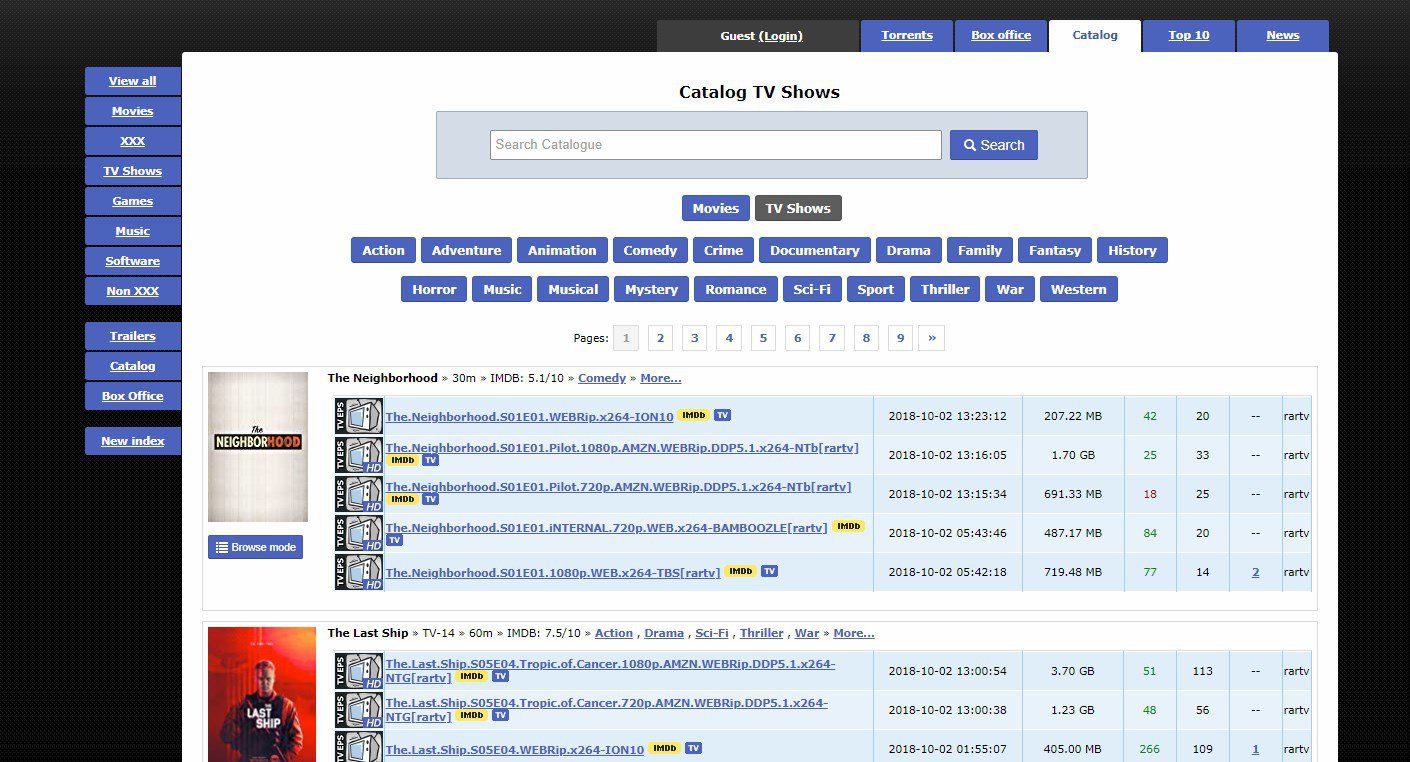The height and width of the screenshot is (762, 1410).
Task: Open New index in sidebar
Action: [x=133, y=441]
